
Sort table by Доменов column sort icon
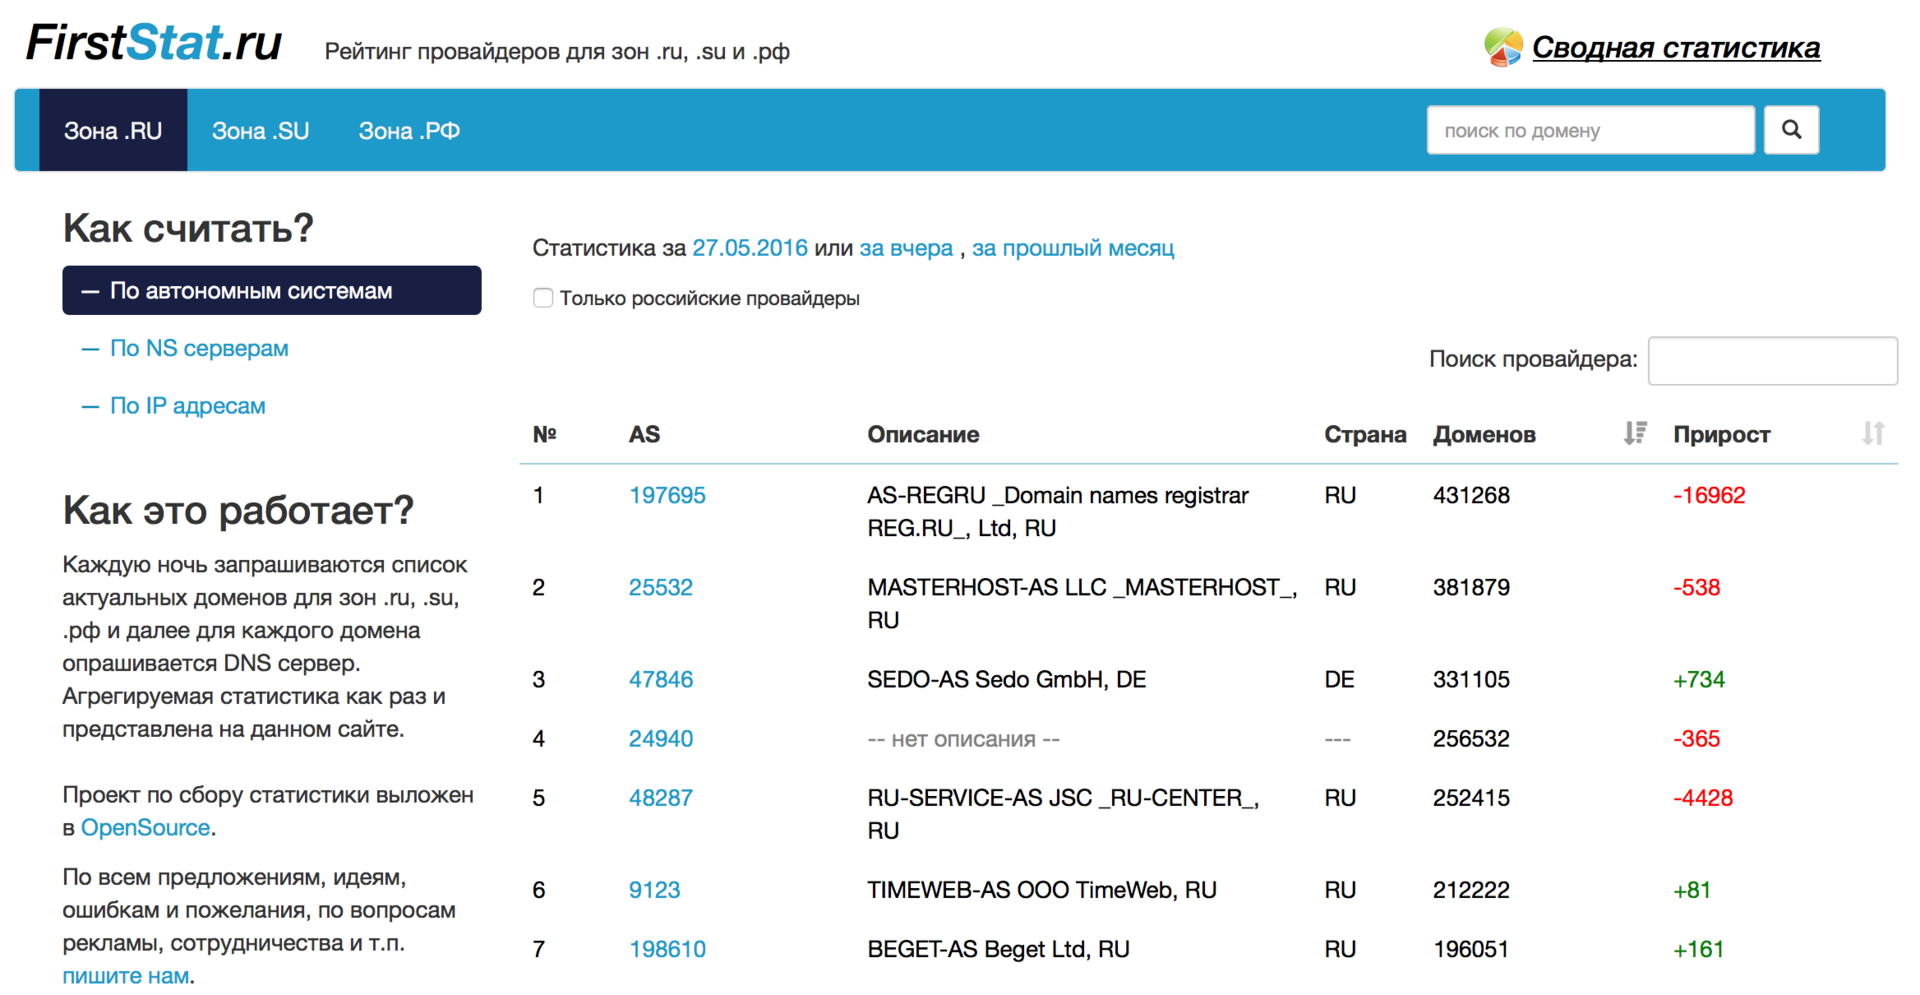(x=1635, y=433)
